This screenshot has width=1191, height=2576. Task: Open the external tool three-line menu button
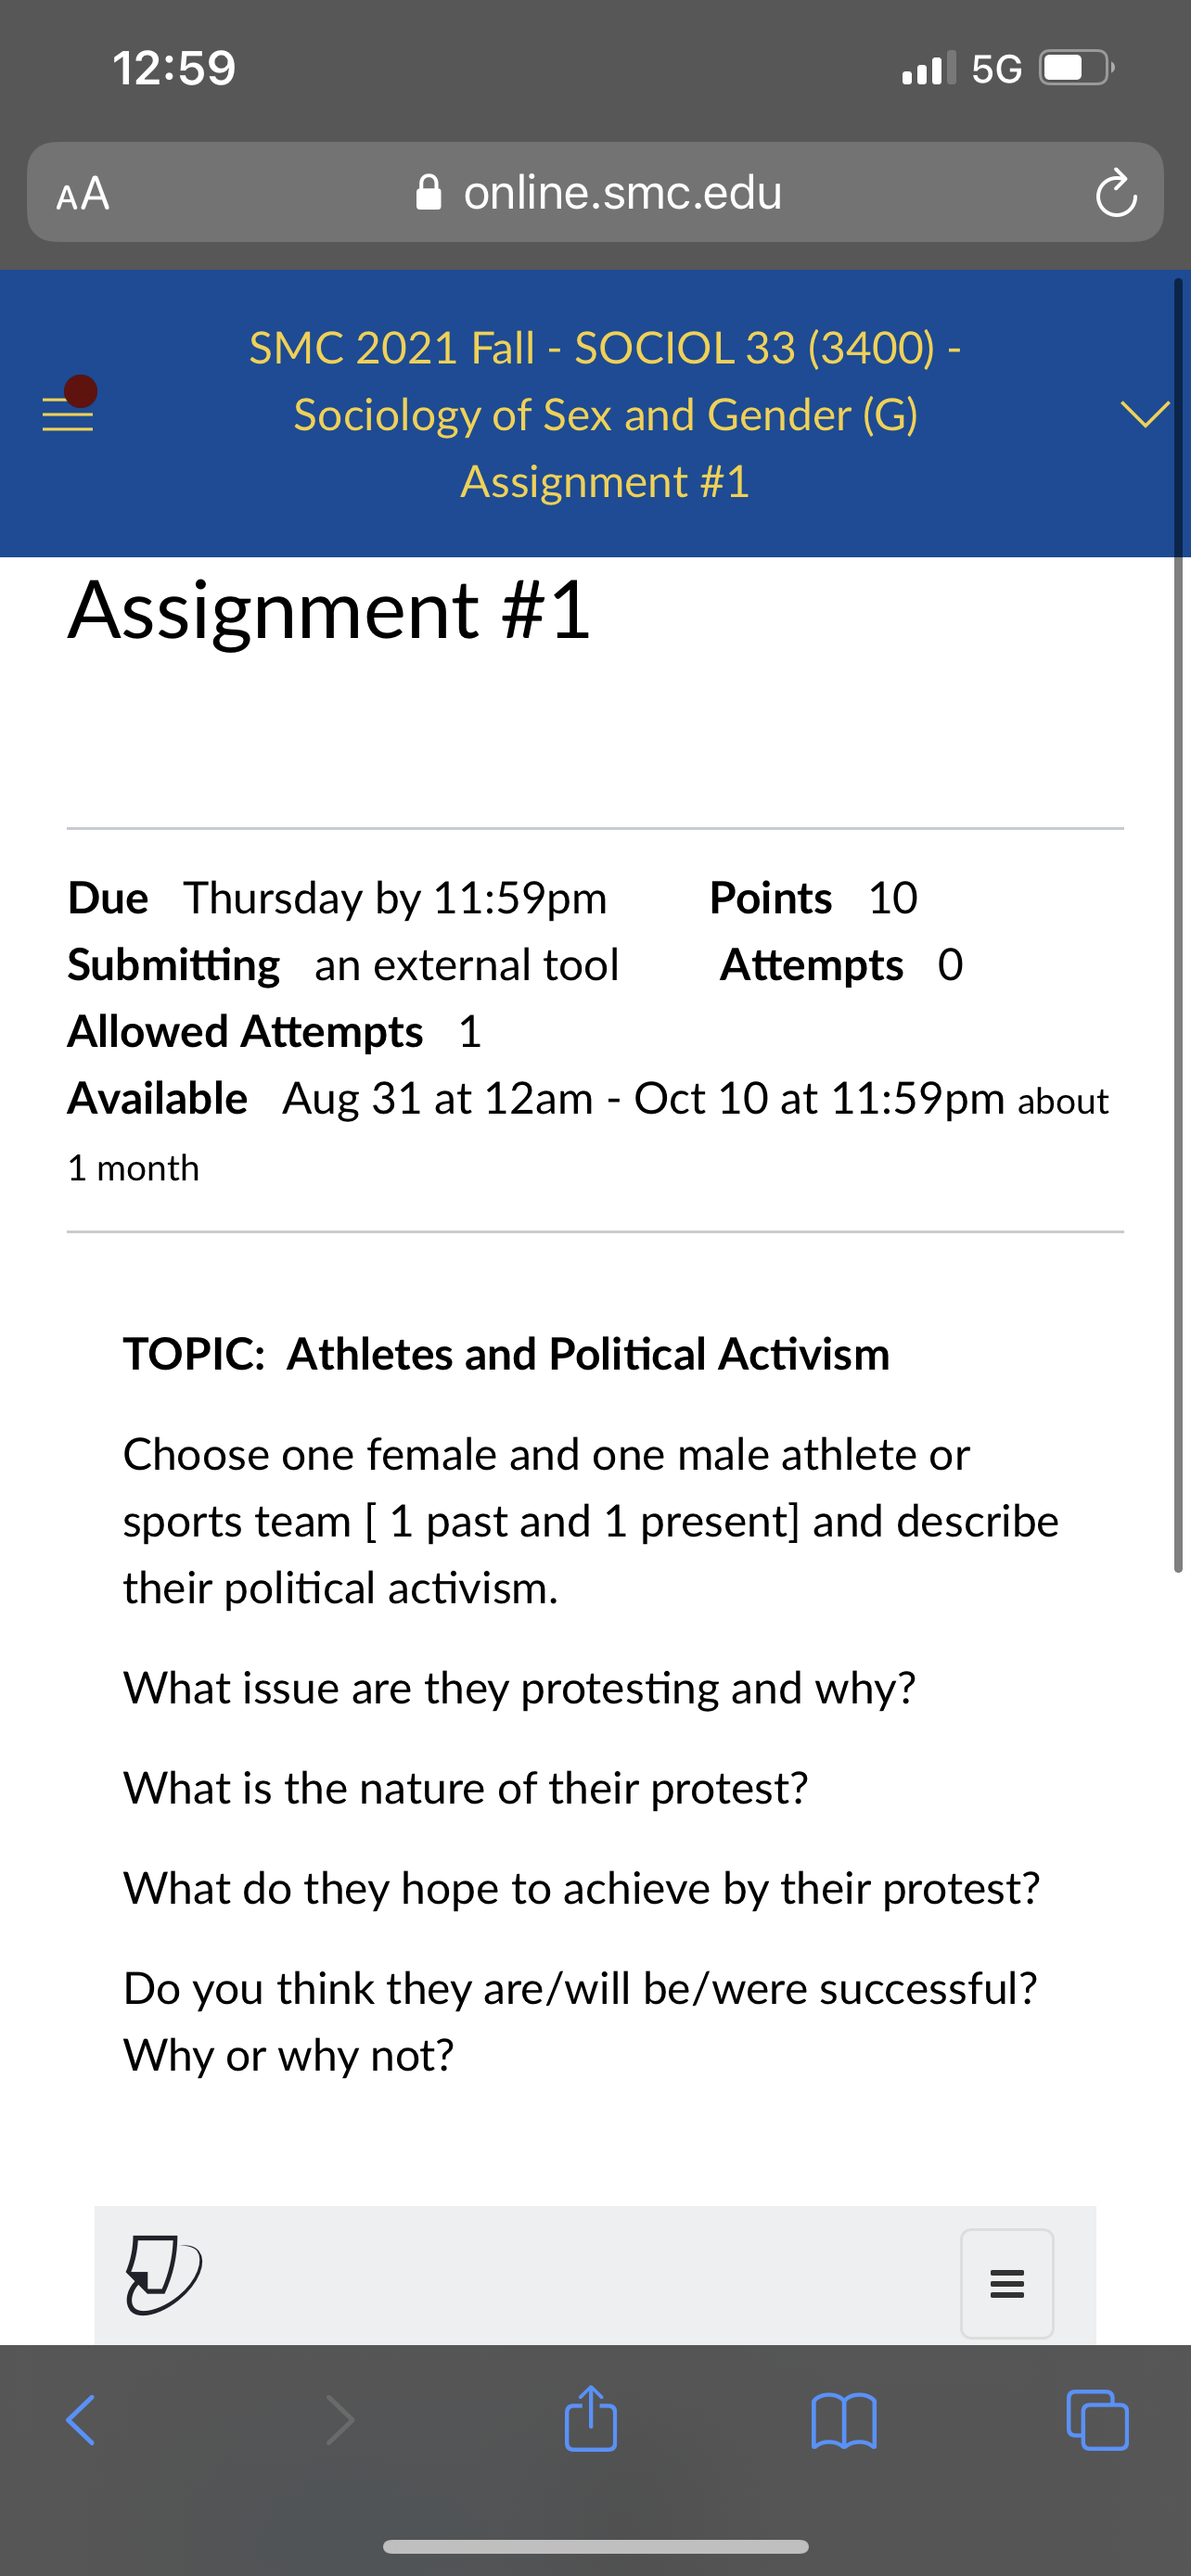tap(1007, 2284)
